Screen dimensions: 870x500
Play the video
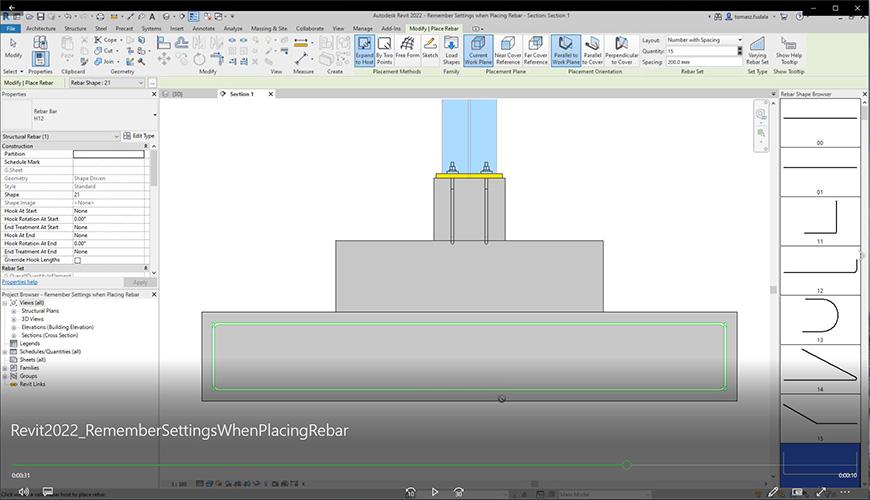[x=434, y=492]
